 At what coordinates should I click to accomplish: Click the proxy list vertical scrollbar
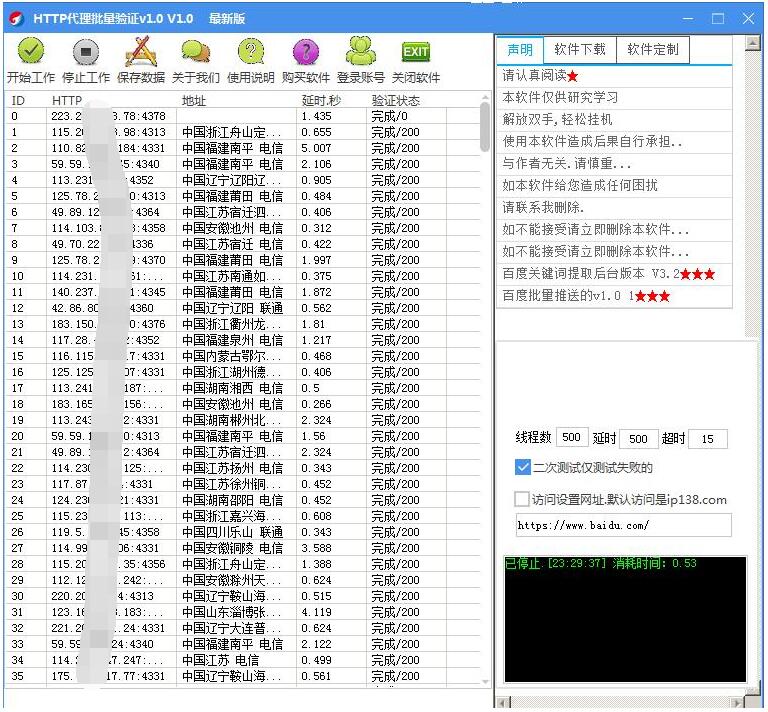pos(485,400)
